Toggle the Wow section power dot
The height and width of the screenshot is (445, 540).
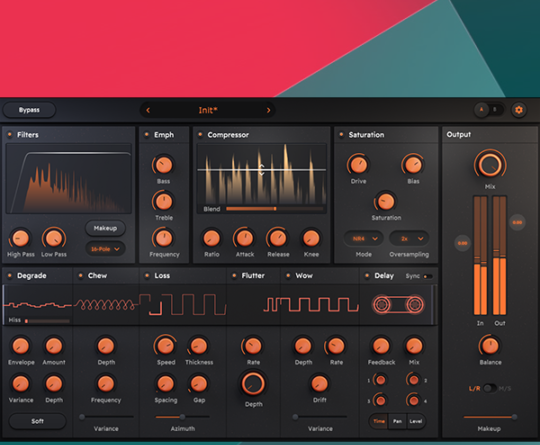pyautogui.click(x=288, y=276)
